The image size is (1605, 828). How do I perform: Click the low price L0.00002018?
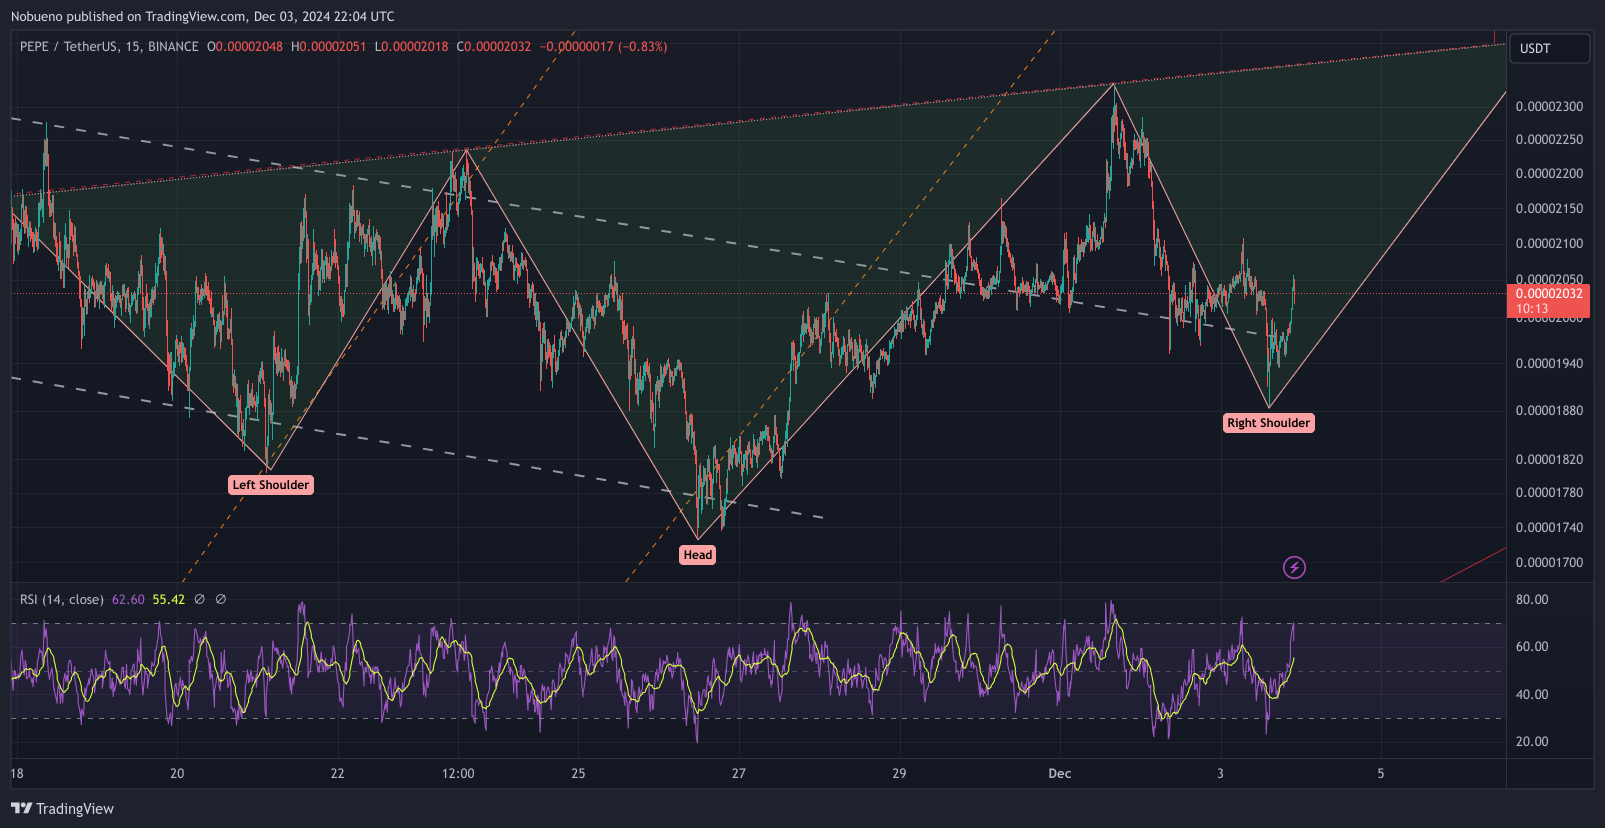coord(411,46)
